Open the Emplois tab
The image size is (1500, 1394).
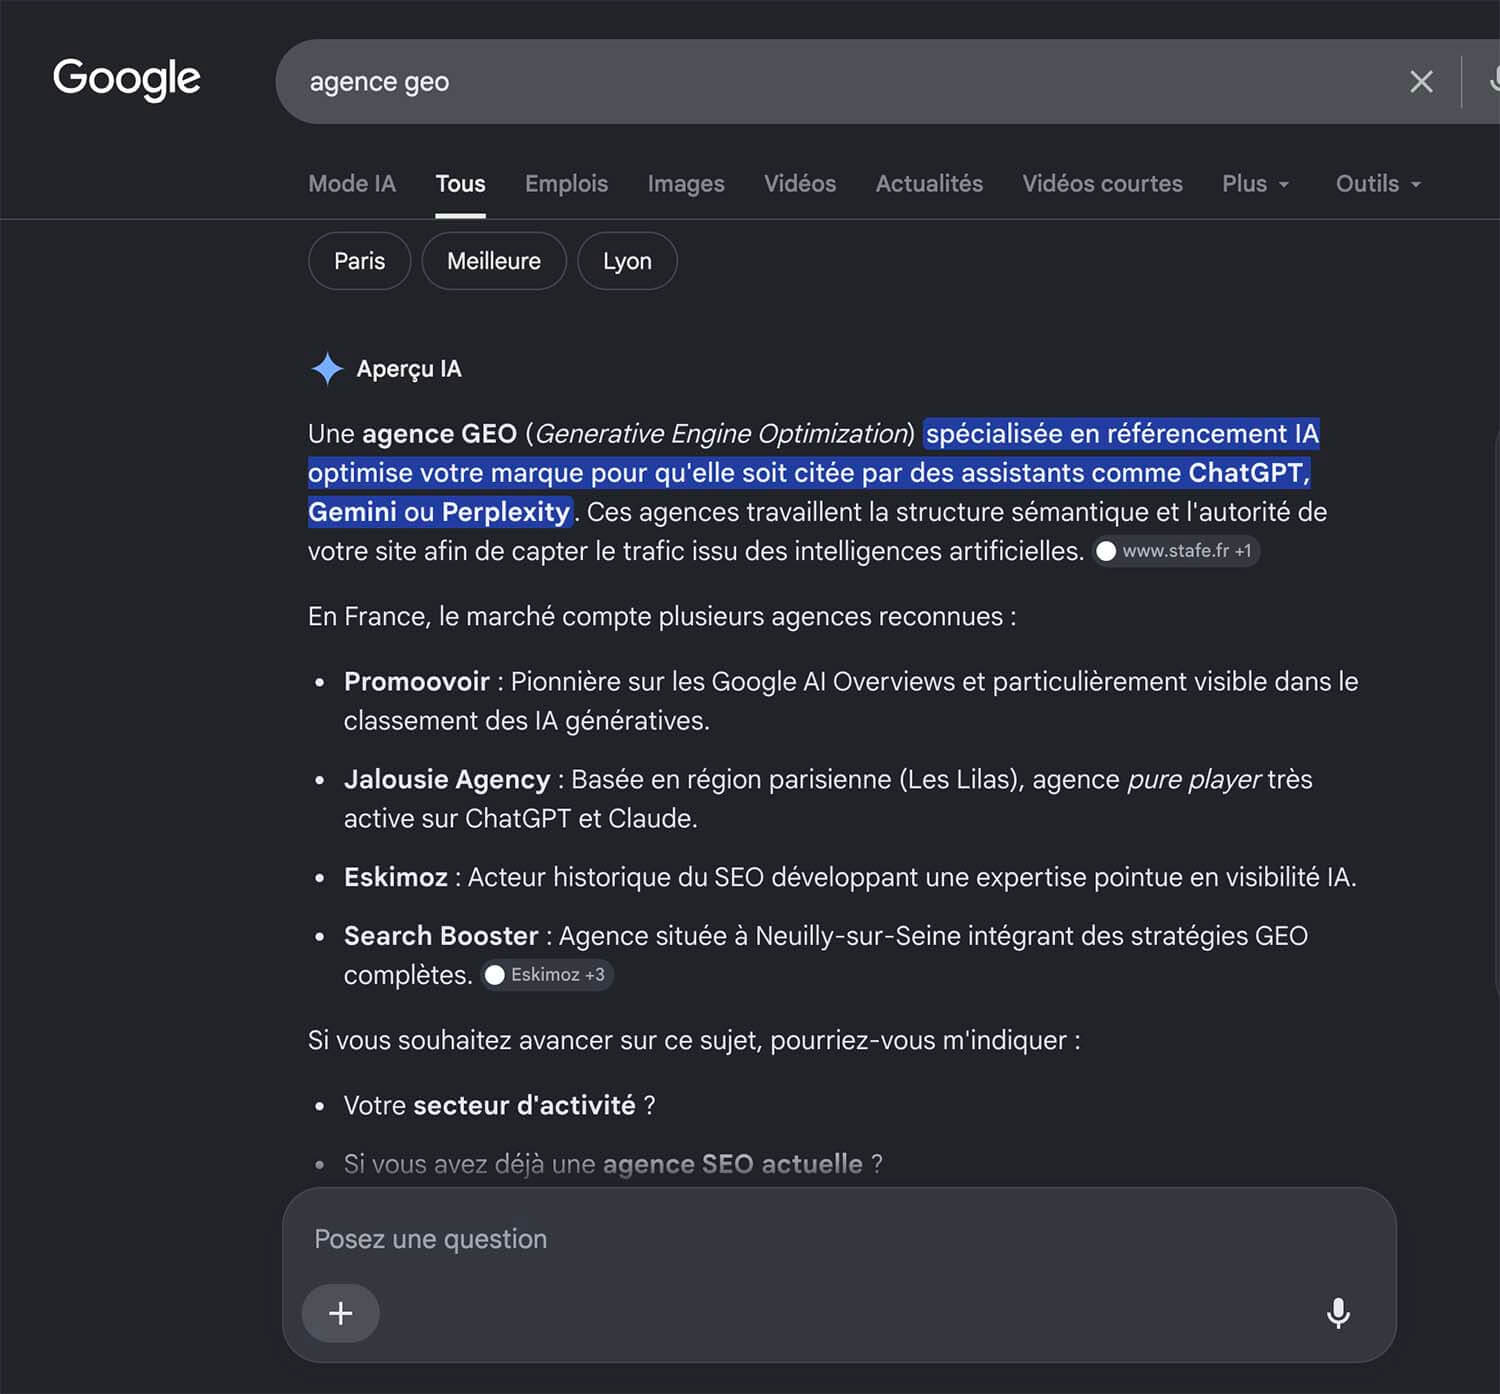566,184
